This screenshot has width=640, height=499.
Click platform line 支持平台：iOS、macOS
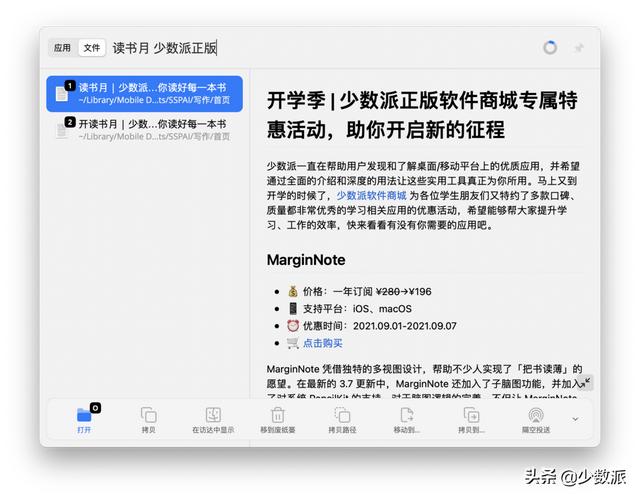pos(357,309)
